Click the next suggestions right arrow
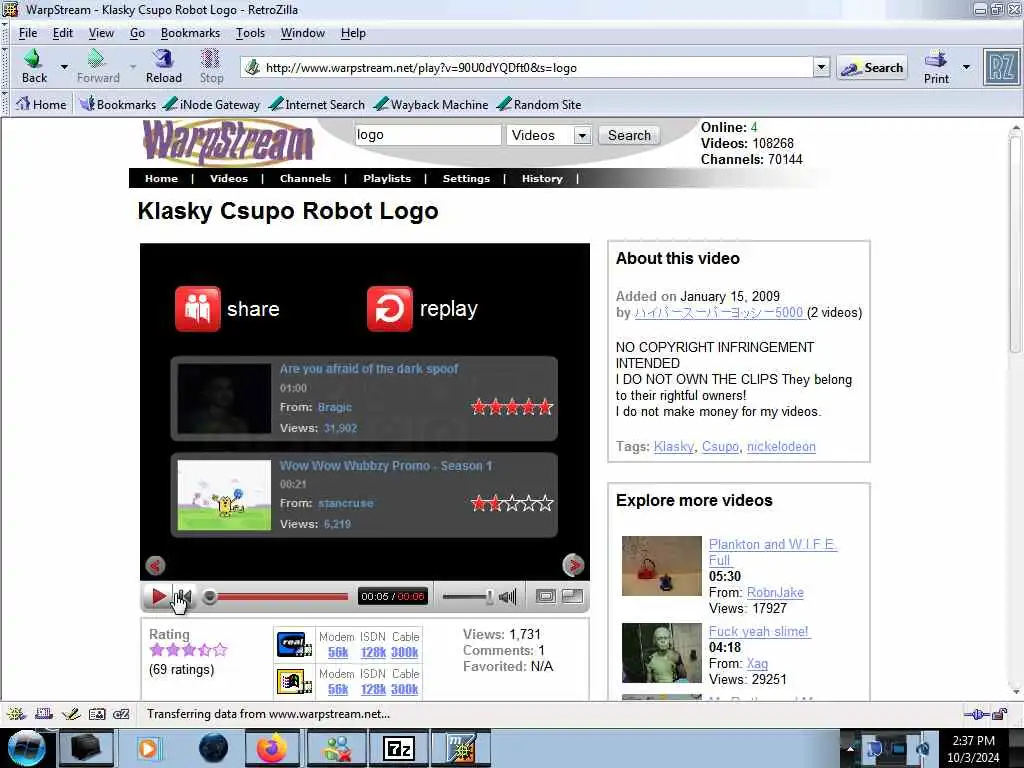The image size is (1024, 768). pyautogui.click(x=573, y=565)
